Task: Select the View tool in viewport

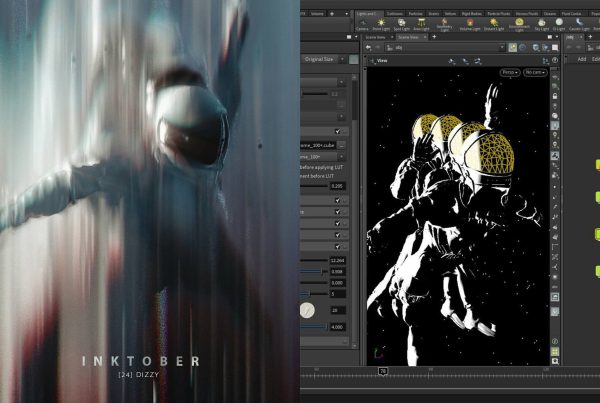Action: click(379, 60)
